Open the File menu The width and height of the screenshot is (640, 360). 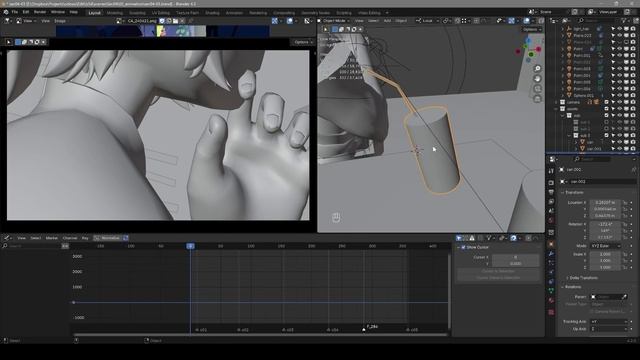(15, 12)
